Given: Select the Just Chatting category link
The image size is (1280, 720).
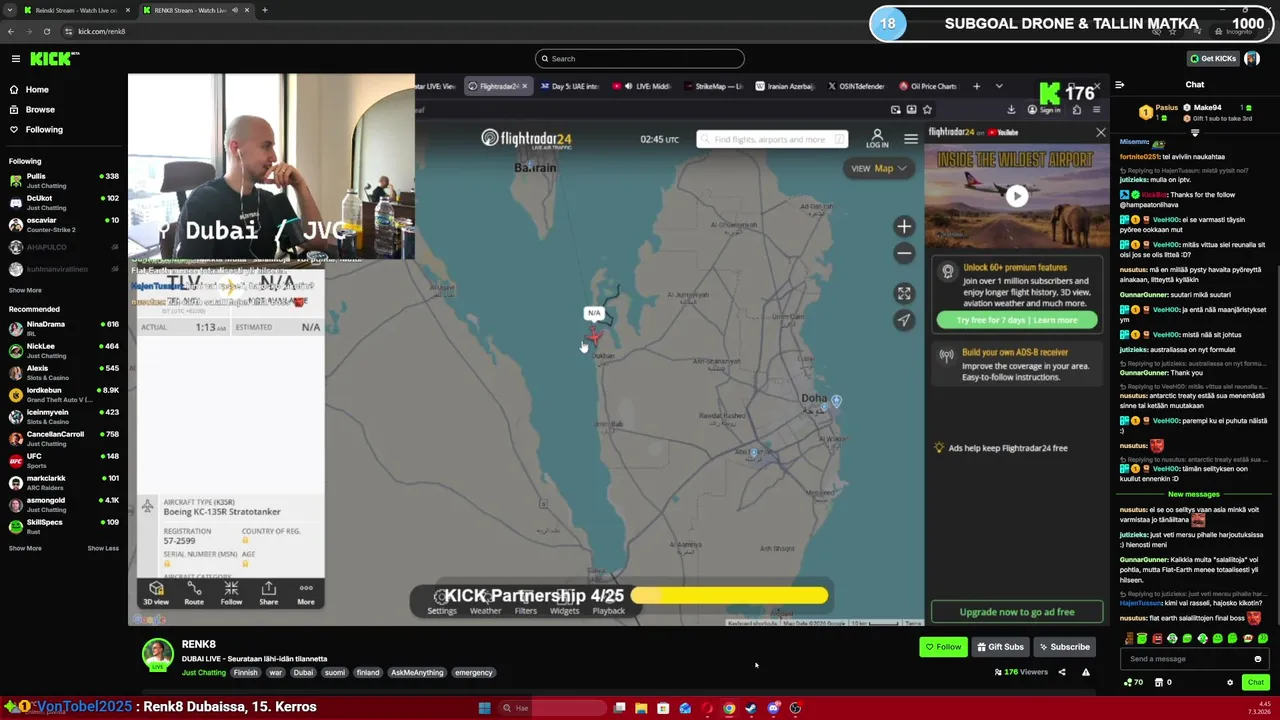Looking at the screenshot, I should pos(204,673).
